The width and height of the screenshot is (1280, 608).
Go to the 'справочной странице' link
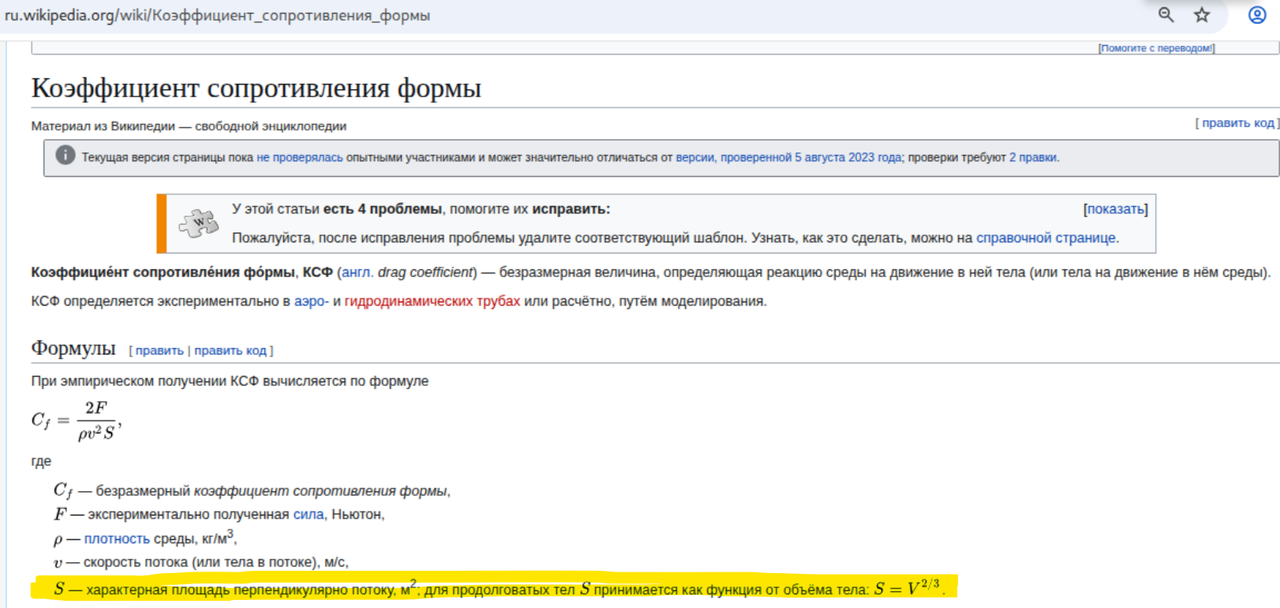tap(1046, 238)
